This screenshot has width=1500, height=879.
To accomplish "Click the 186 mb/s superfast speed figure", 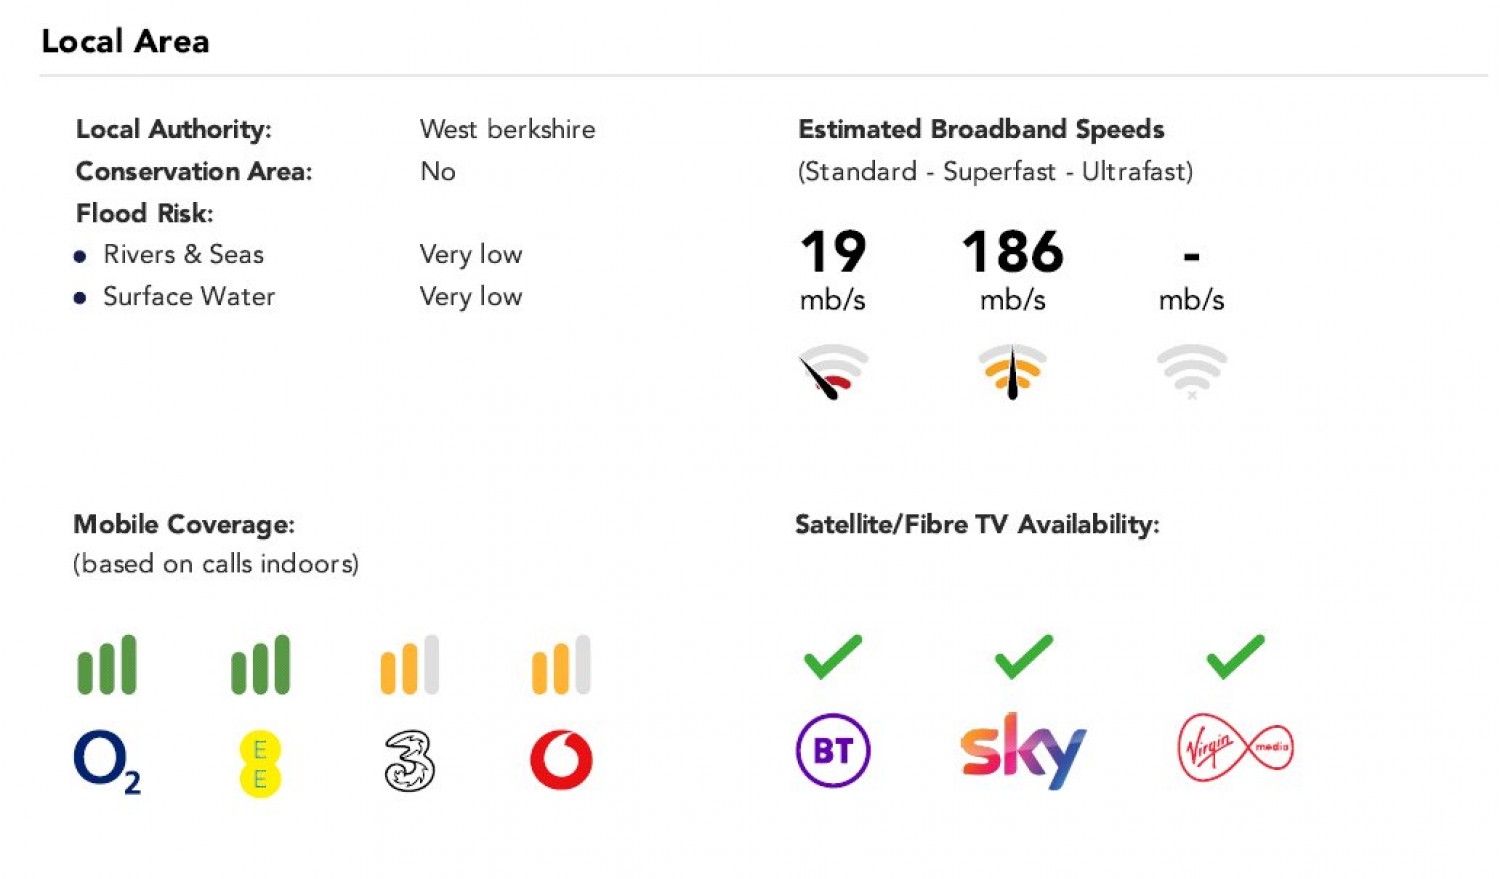I will [x=1012, y=252].
